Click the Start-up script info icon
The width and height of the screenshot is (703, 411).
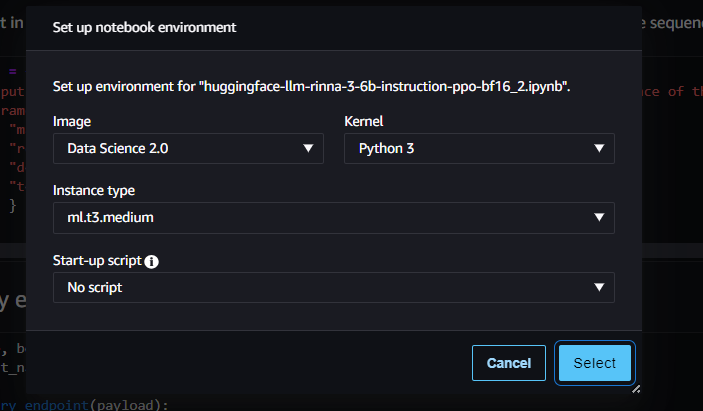point(152,261)
